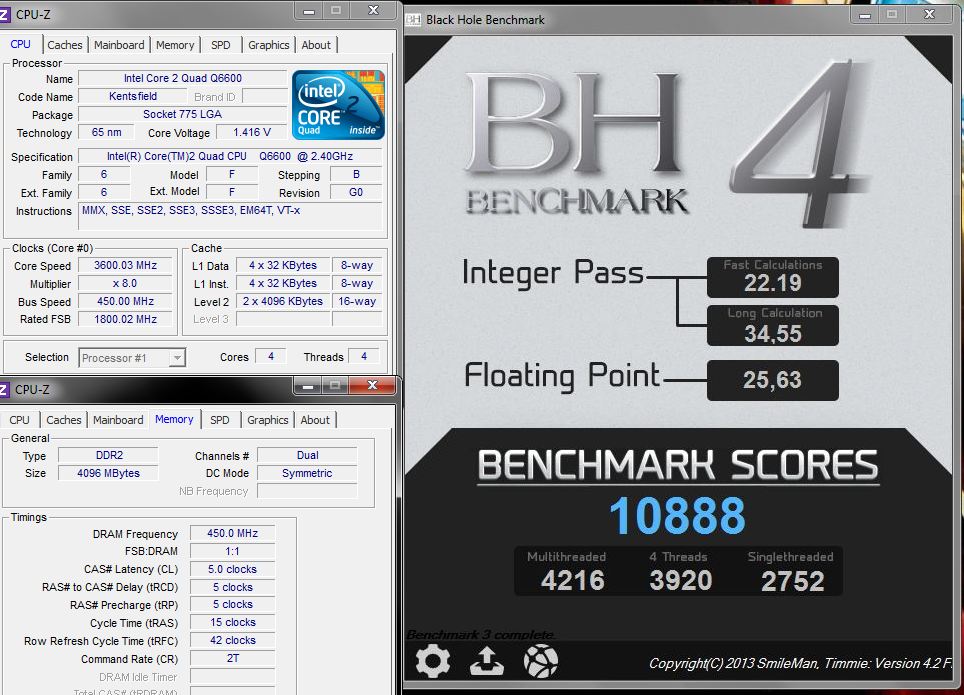The height and width of the screenshot is (695, 964).
Task: Click the Command Rate value 2T
Action: click(232, 658)
